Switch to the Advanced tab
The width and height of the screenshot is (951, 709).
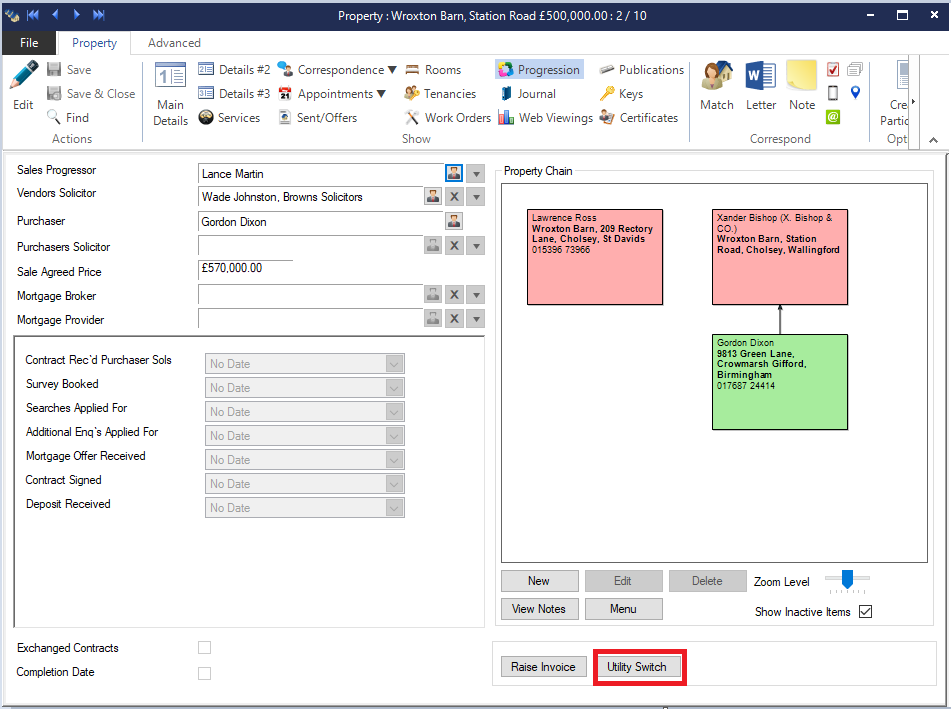[x=174, y=42]
